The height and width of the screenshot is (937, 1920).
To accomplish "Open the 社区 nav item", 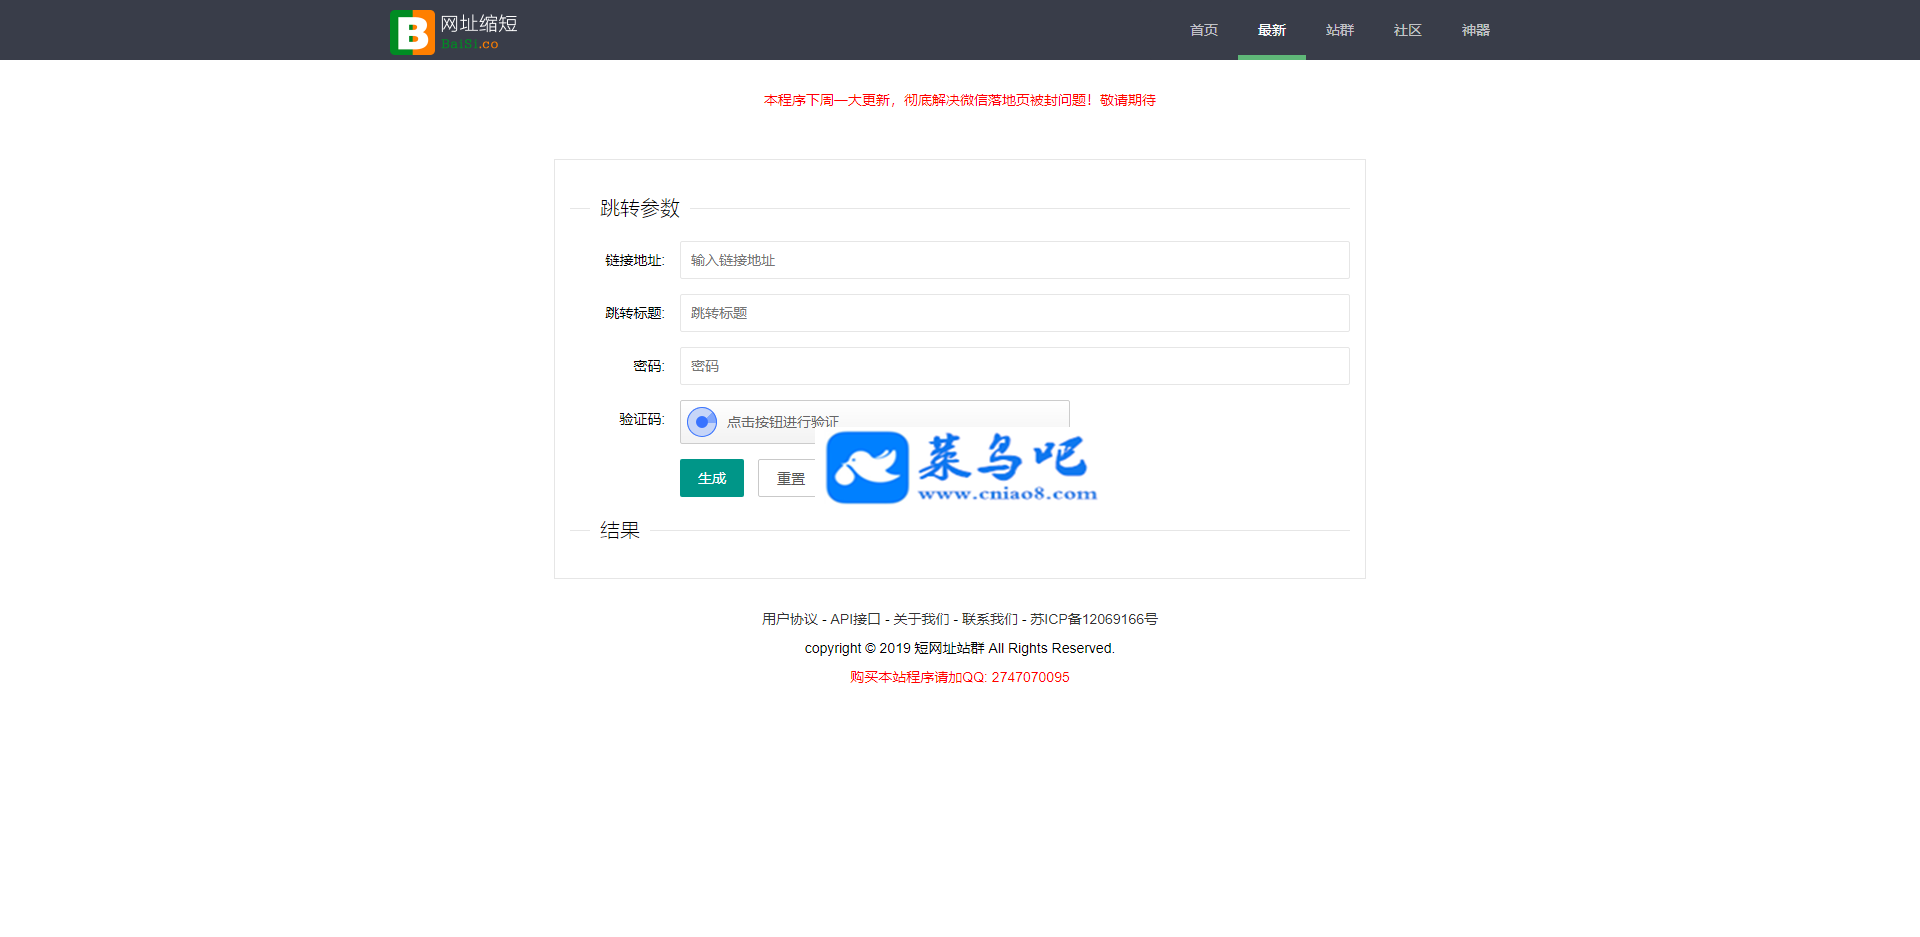I will (1408, 30).
